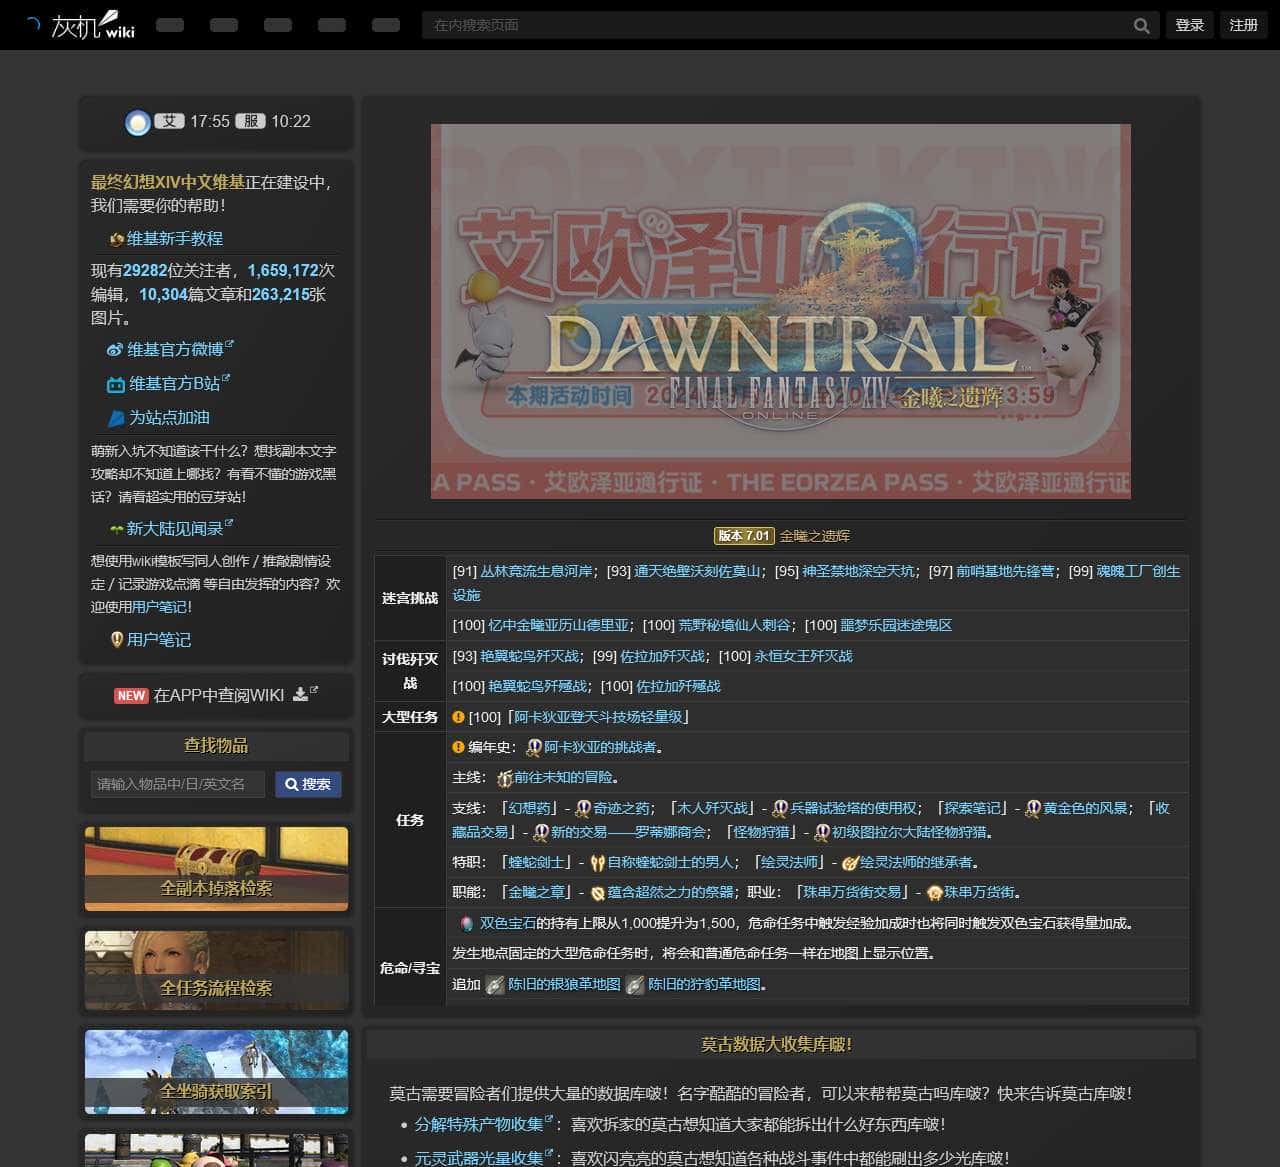This screenshot has height=1167, width=1280.
Task: Click quest icon before 兵器试验塔的使用权
Action: 780,808
